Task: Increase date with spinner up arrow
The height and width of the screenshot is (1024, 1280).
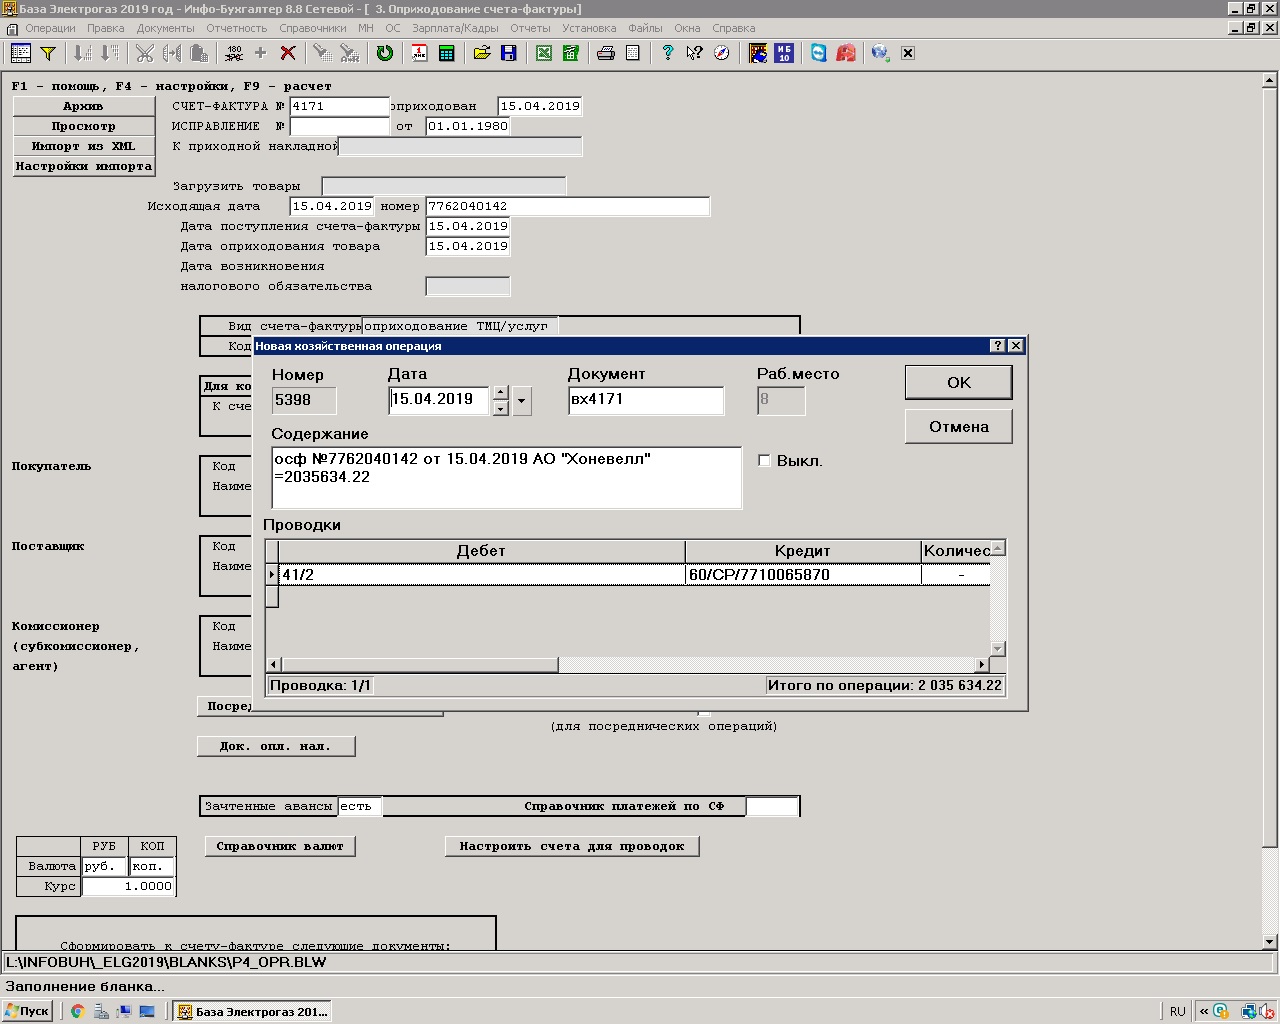Action: [501, 394]
